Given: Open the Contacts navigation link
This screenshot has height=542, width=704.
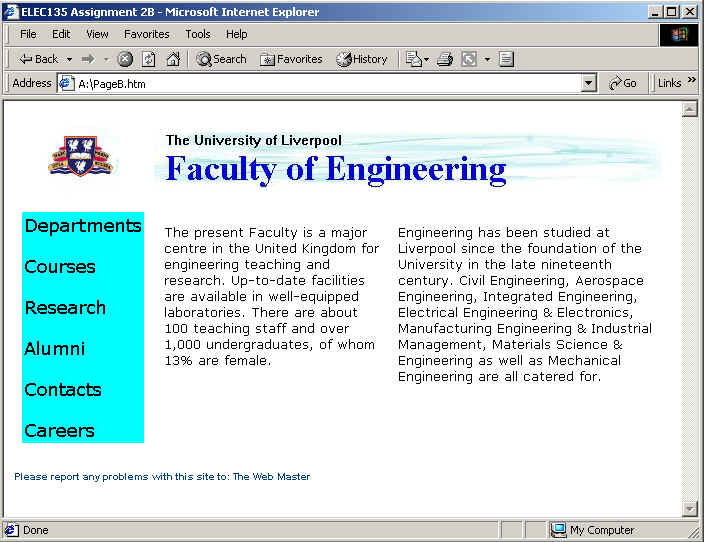Looking at the screenshot, I should tap(63, 390).
